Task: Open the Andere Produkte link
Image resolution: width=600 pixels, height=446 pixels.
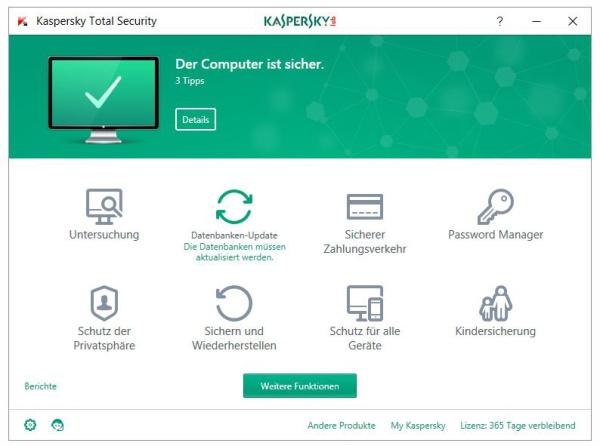Action: (341, 425)
